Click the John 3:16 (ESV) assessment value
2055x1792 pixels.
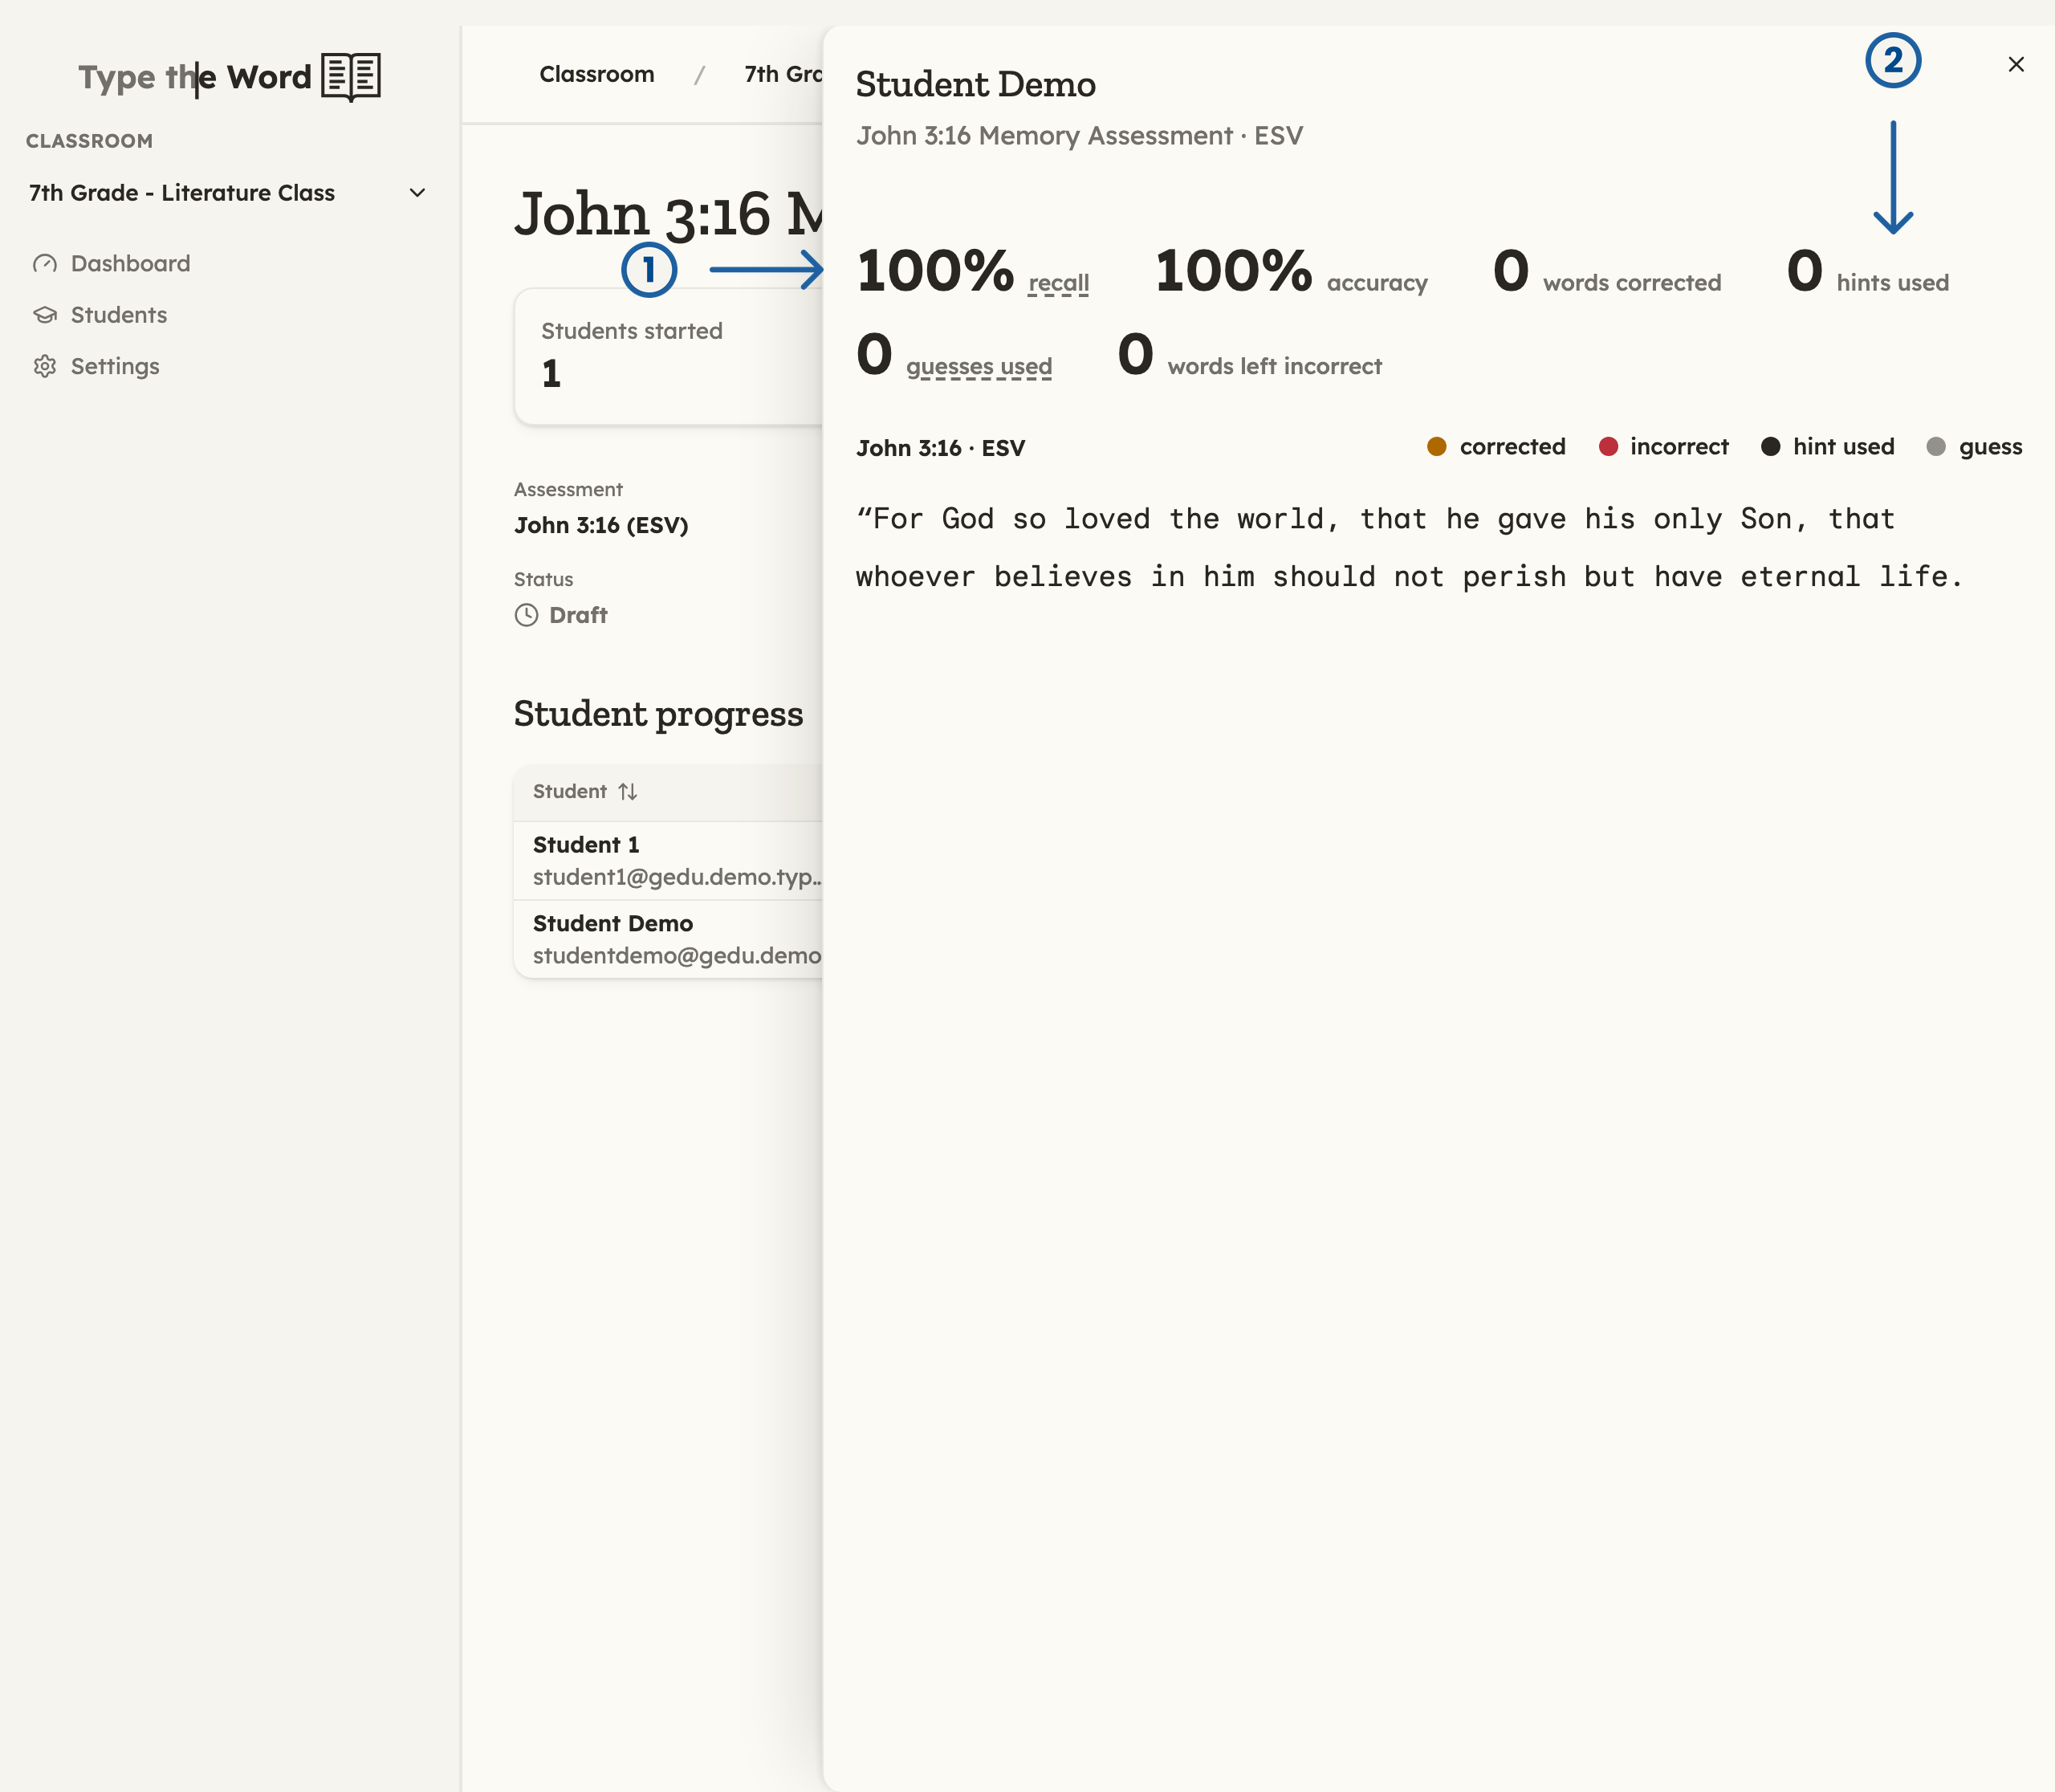click(601, 525)
